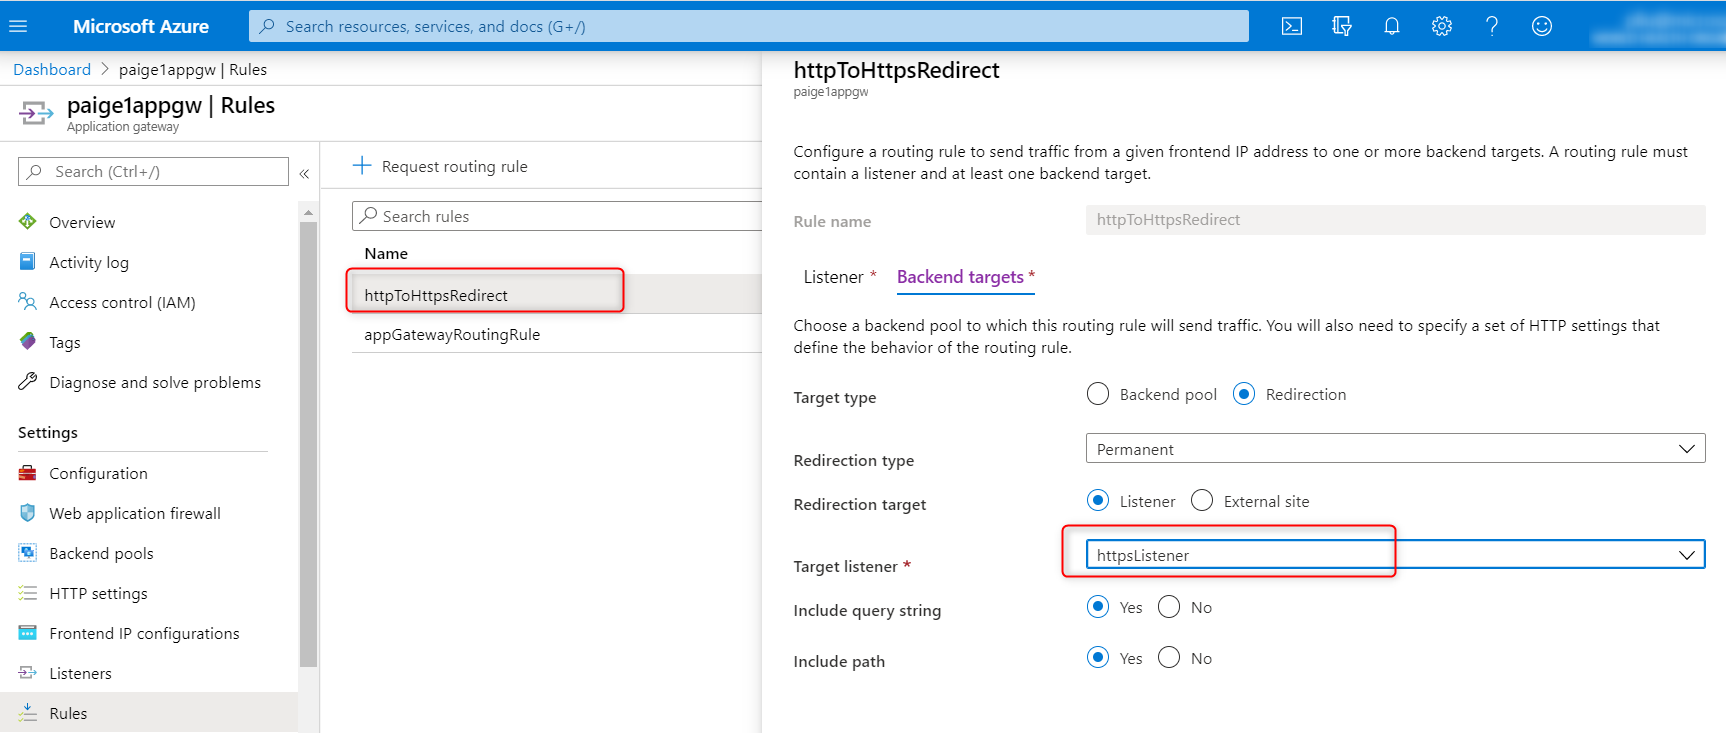Open the Help question mark icon
The image size is (1726, 733).
point(1492,26)
